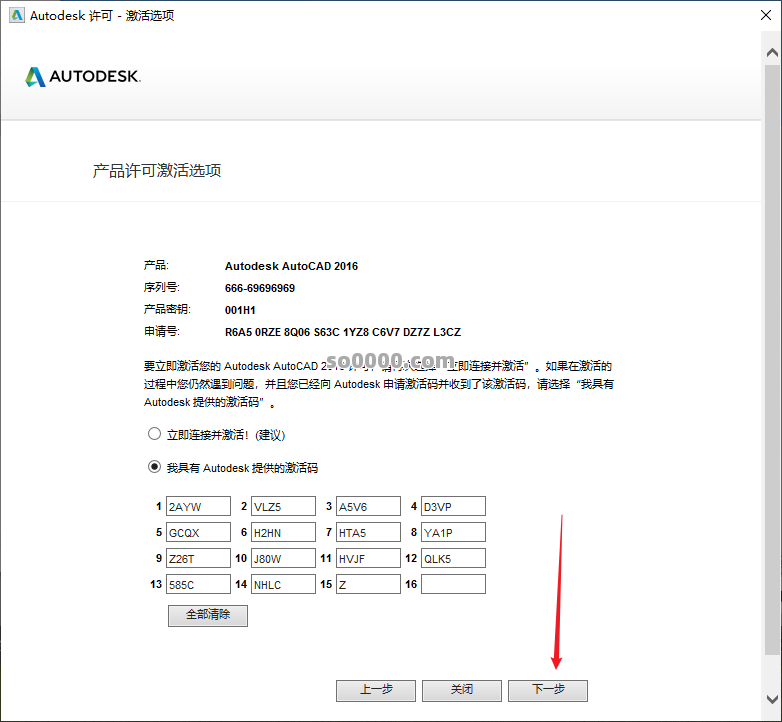The image size is (782, 722).
Task: Click the Autodesk title bar app icon
Action: click(14, 16)
